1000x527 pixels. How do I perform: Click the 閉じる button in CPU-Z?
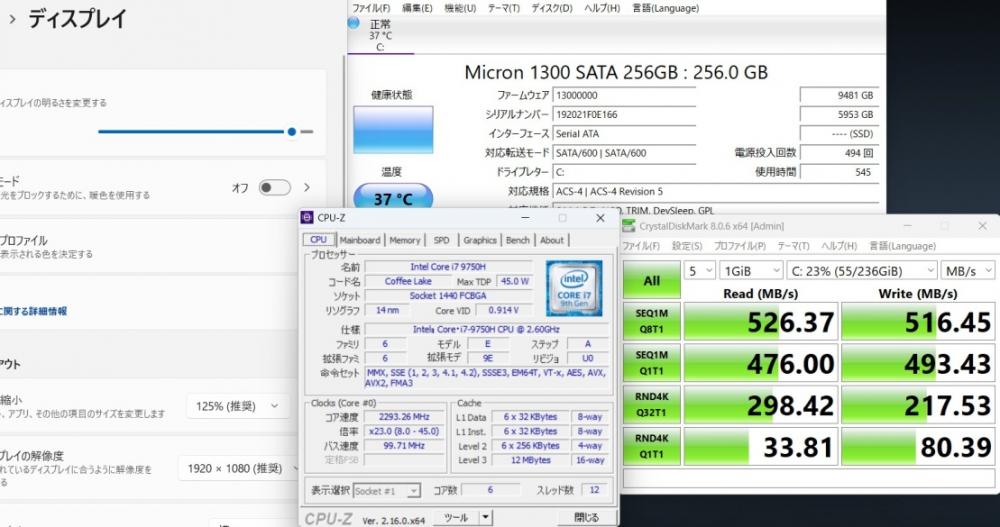[x=586, y=518]
